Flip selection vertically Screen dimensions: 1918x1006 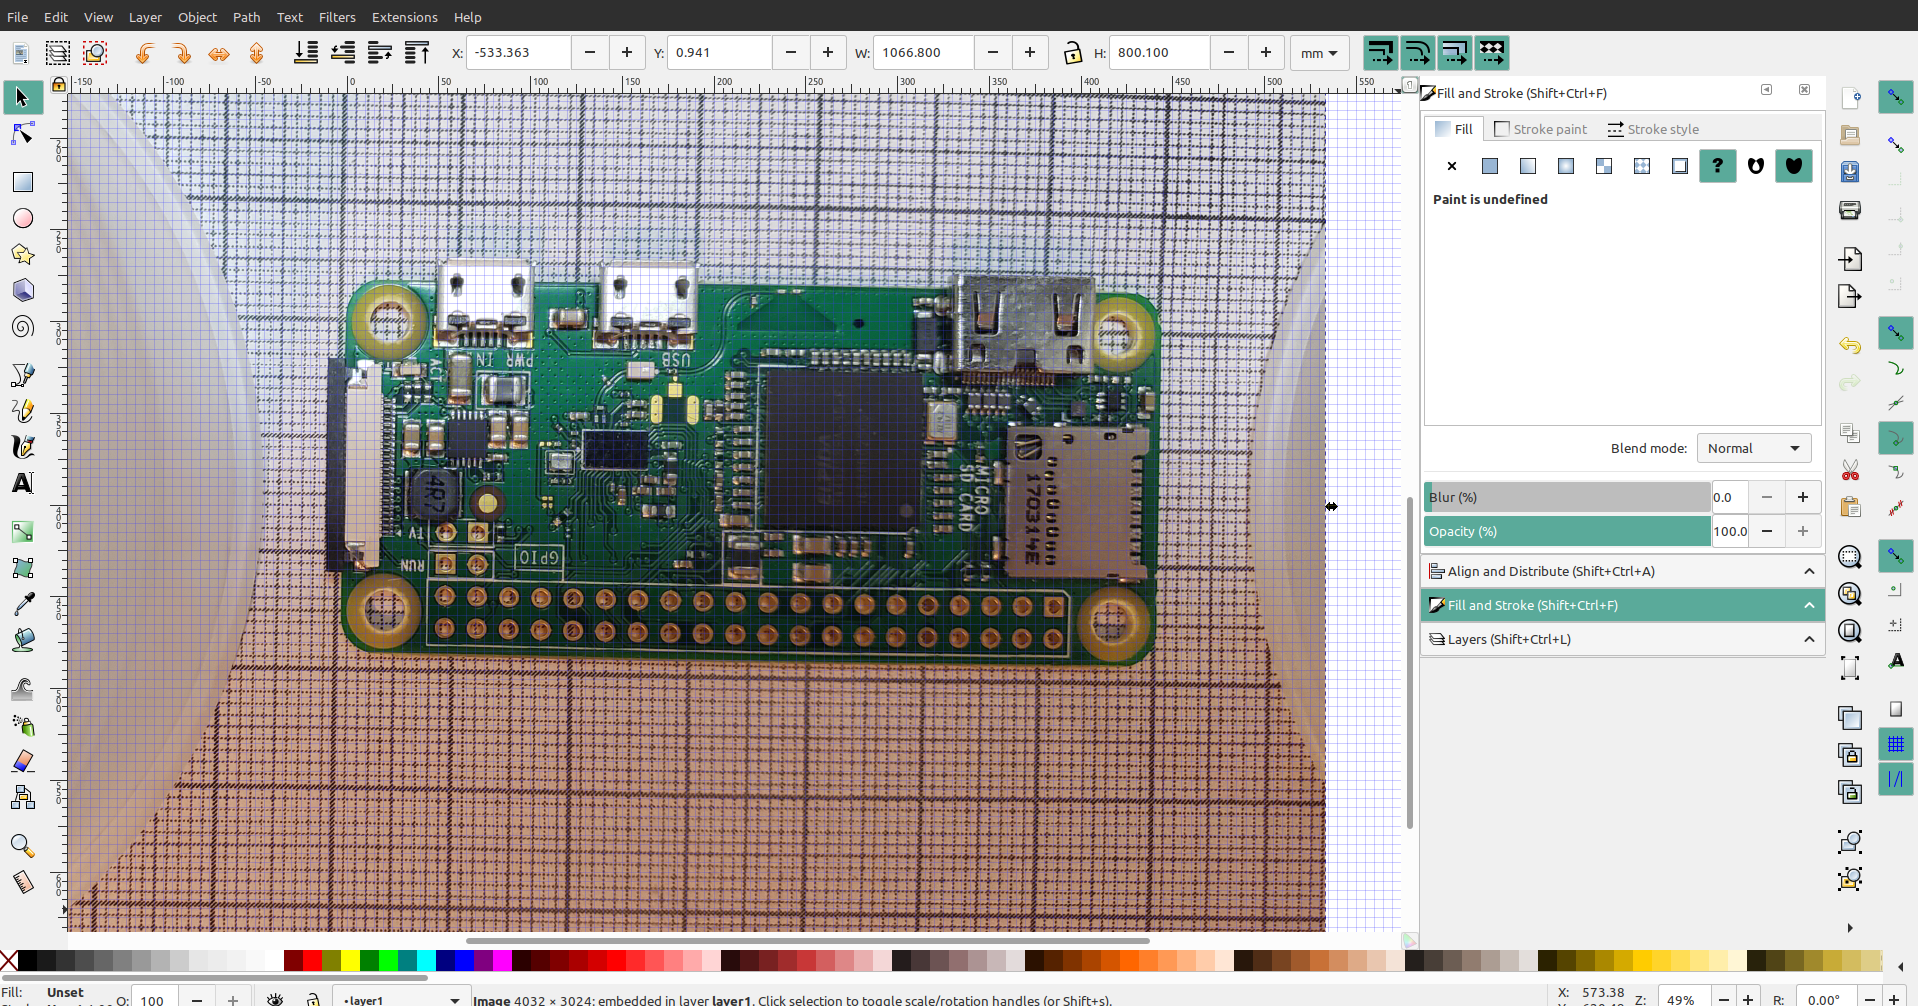click(256, 53)
